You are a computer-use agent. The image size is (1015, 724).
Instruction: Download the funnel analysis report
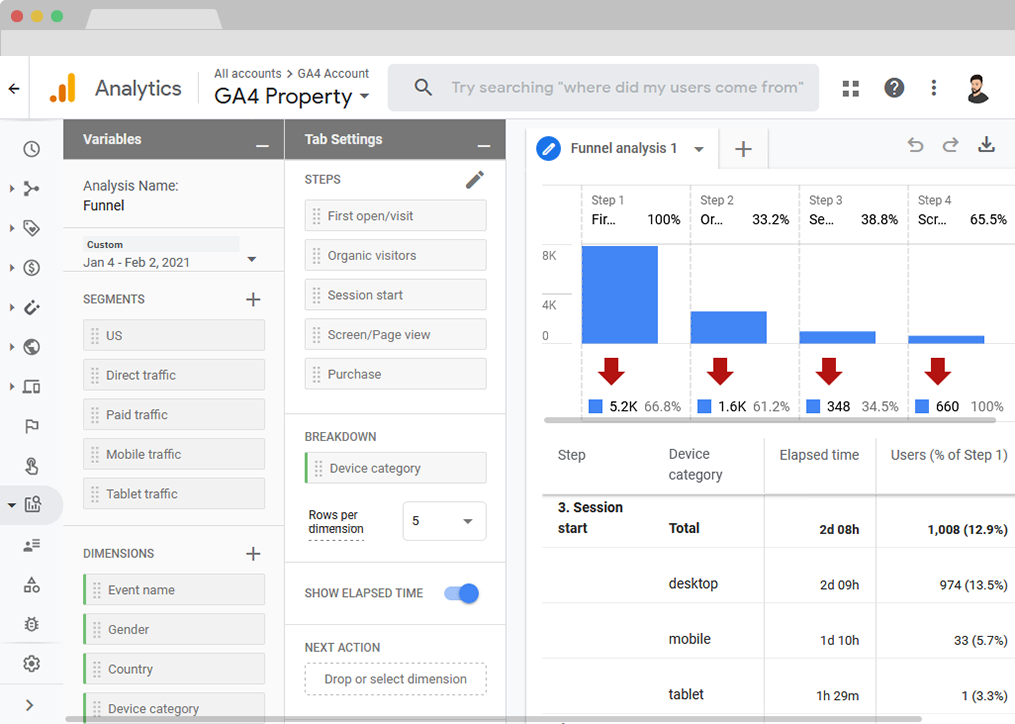point(986,145)
